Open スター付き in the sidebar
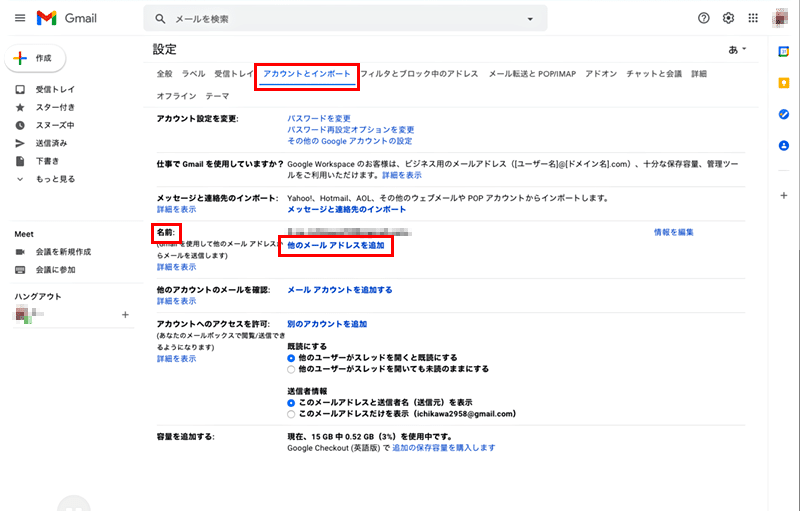 pyautogui.click(x=55, y=108)
